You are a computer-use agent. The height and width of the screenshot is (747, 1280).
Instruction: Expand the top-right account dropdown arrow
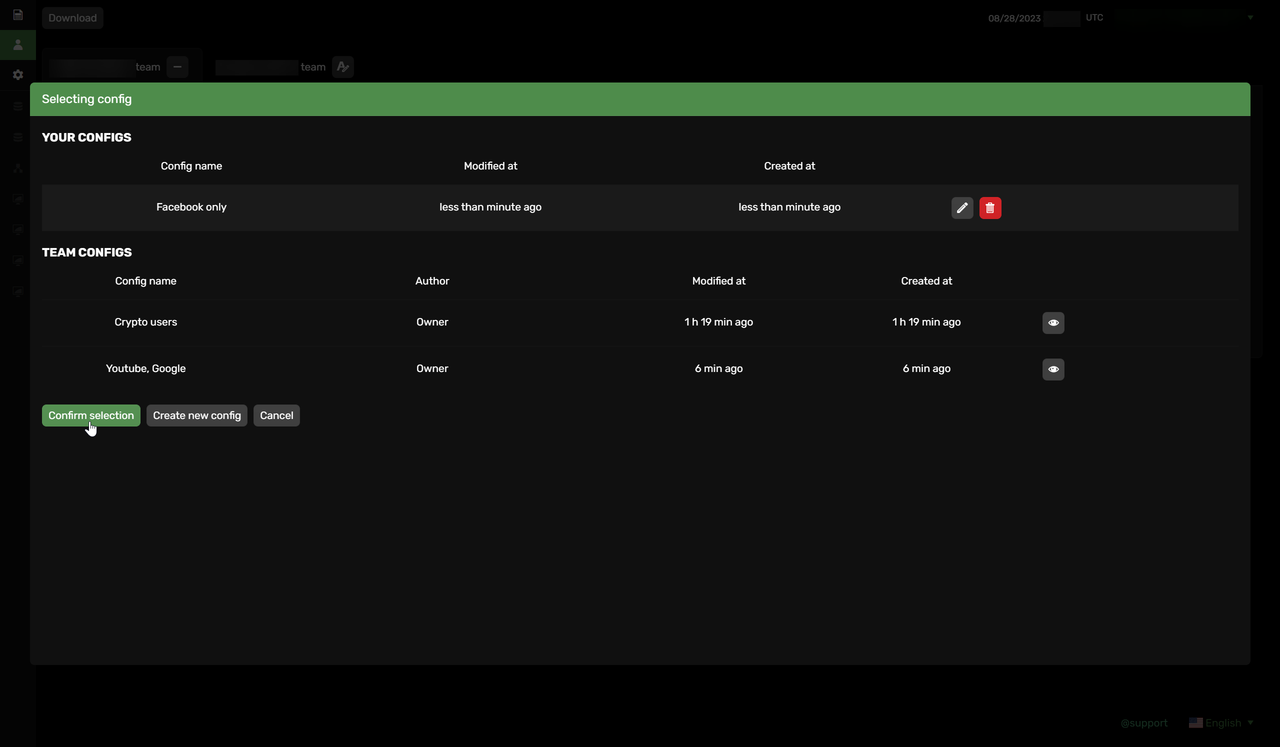(x=1250, y=18)
